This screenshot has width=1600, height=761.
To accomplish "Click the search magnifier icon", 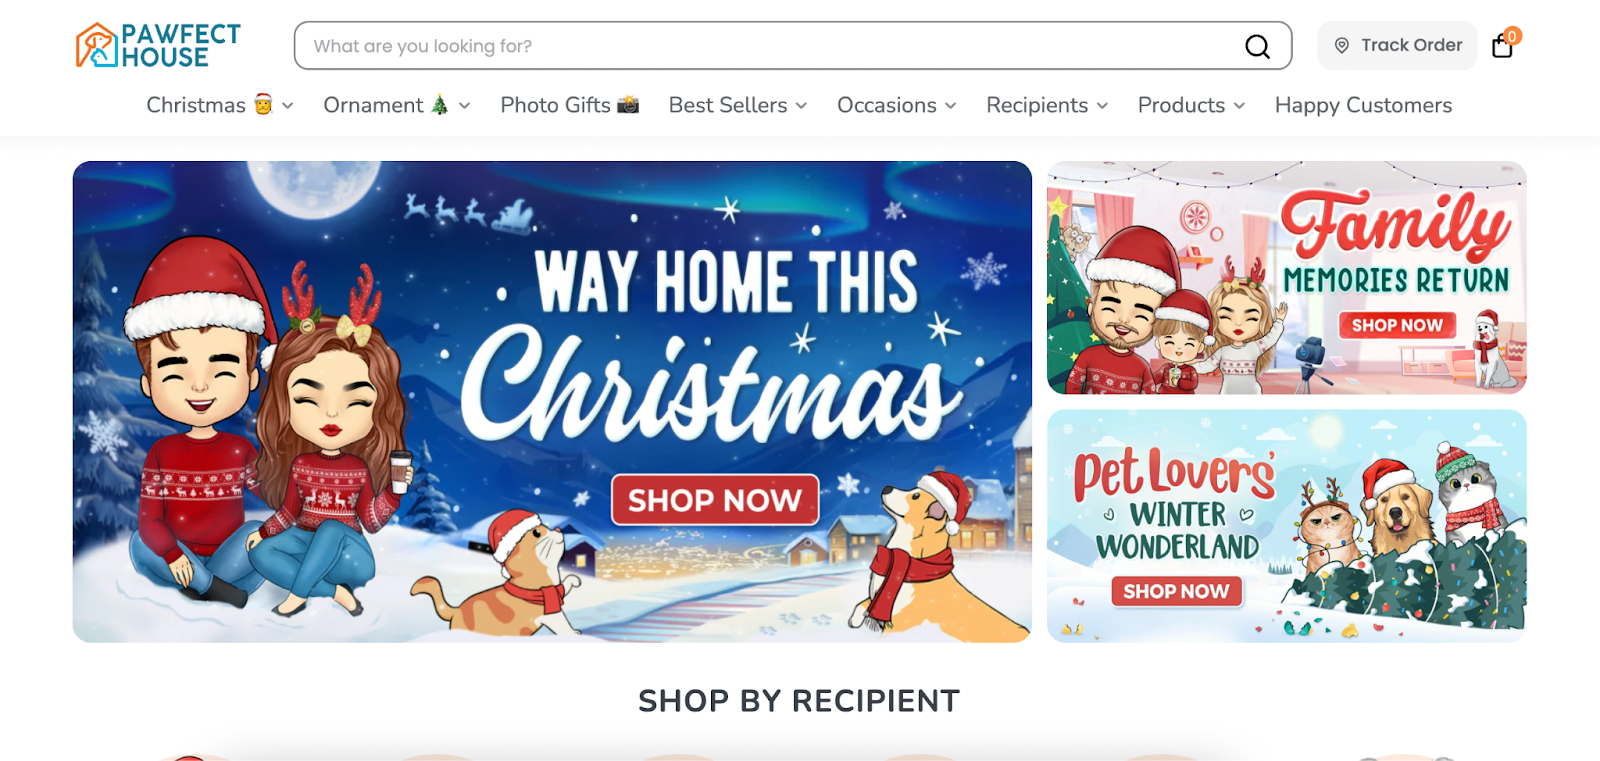I will [1257, 46].
